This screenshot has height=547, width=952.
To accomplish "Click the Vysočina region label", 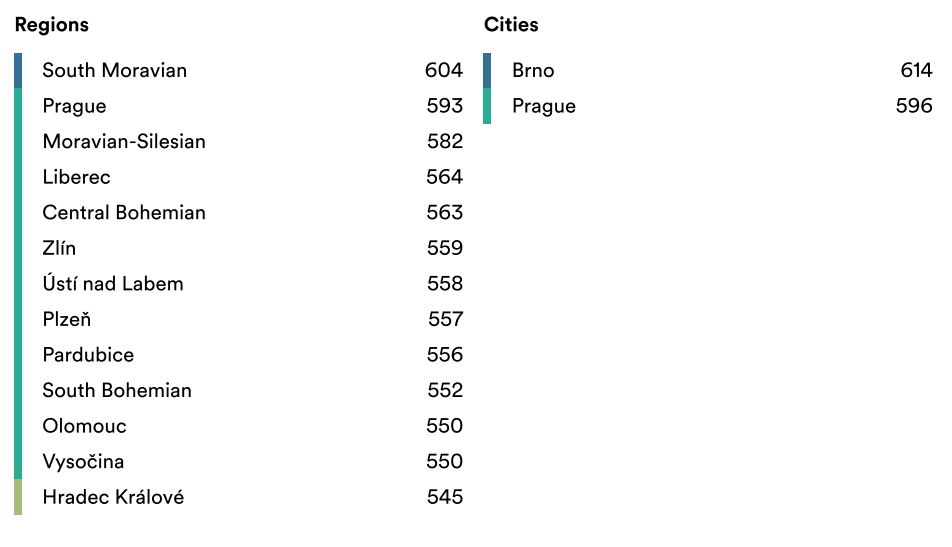I will 83,461.
